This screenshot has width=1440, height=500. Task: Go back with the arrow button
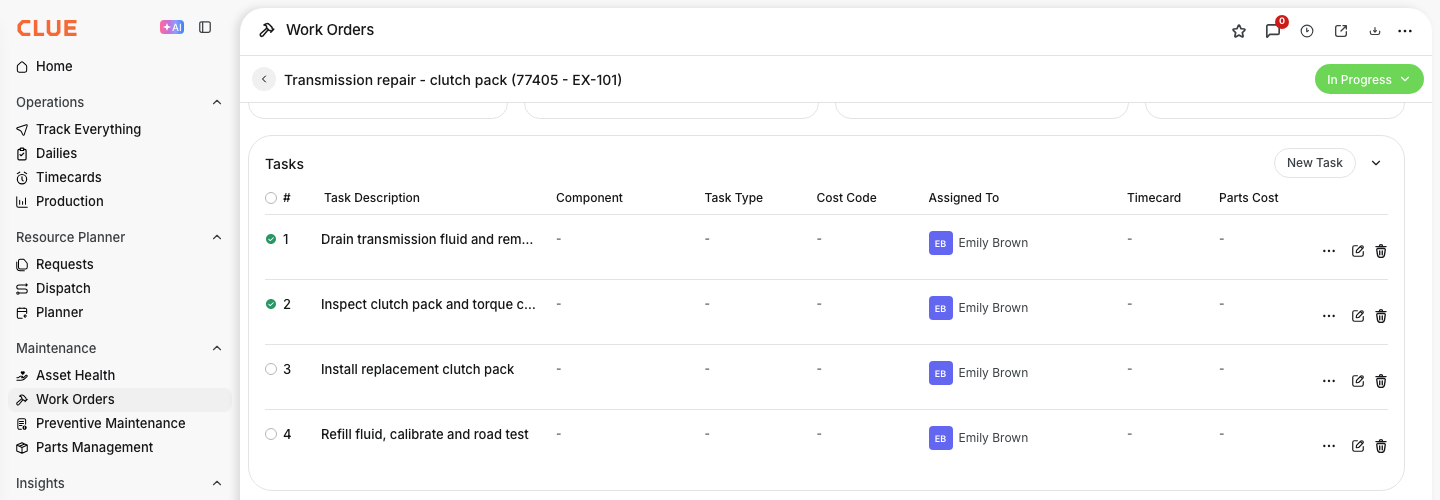264,79
